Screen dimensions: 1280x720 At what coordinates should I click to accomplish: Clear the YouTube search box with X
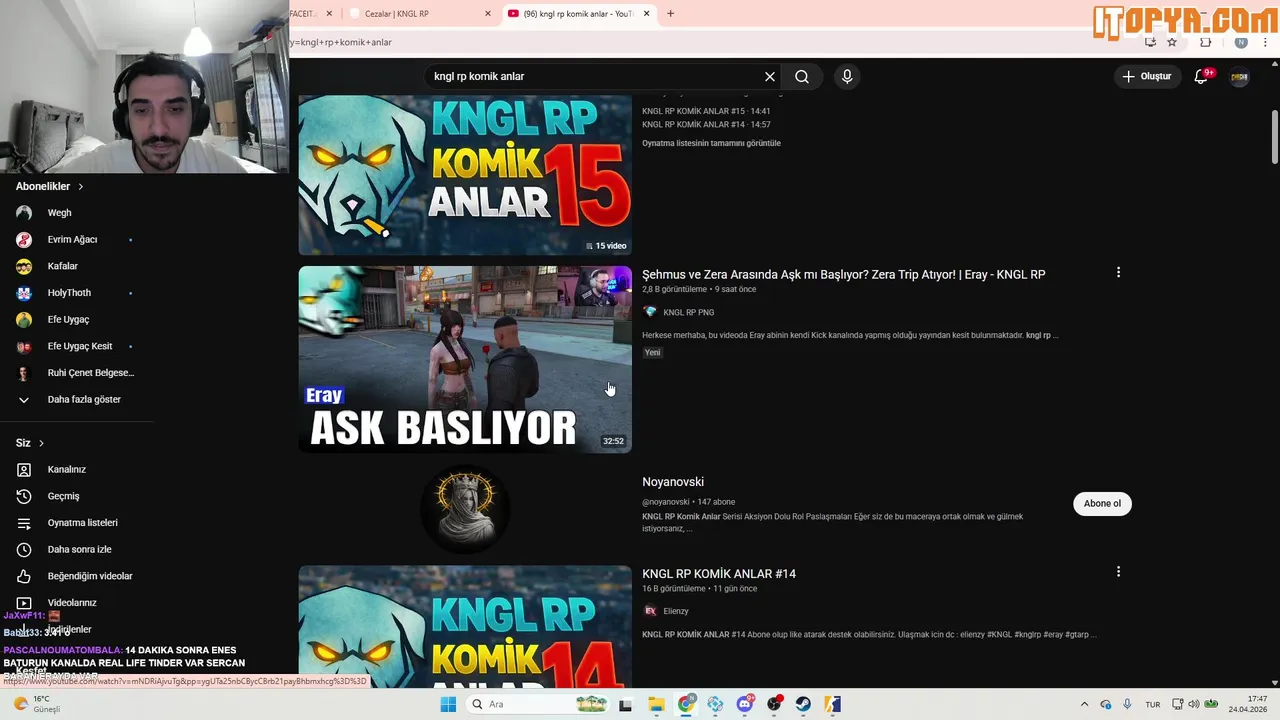770,76
